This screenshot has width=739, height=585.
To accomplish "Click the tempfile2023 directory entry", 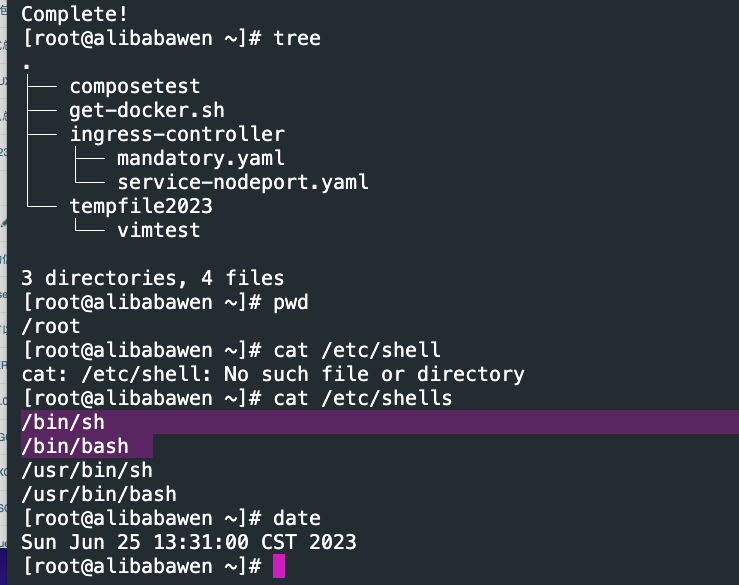I will [x=141, y=206].
